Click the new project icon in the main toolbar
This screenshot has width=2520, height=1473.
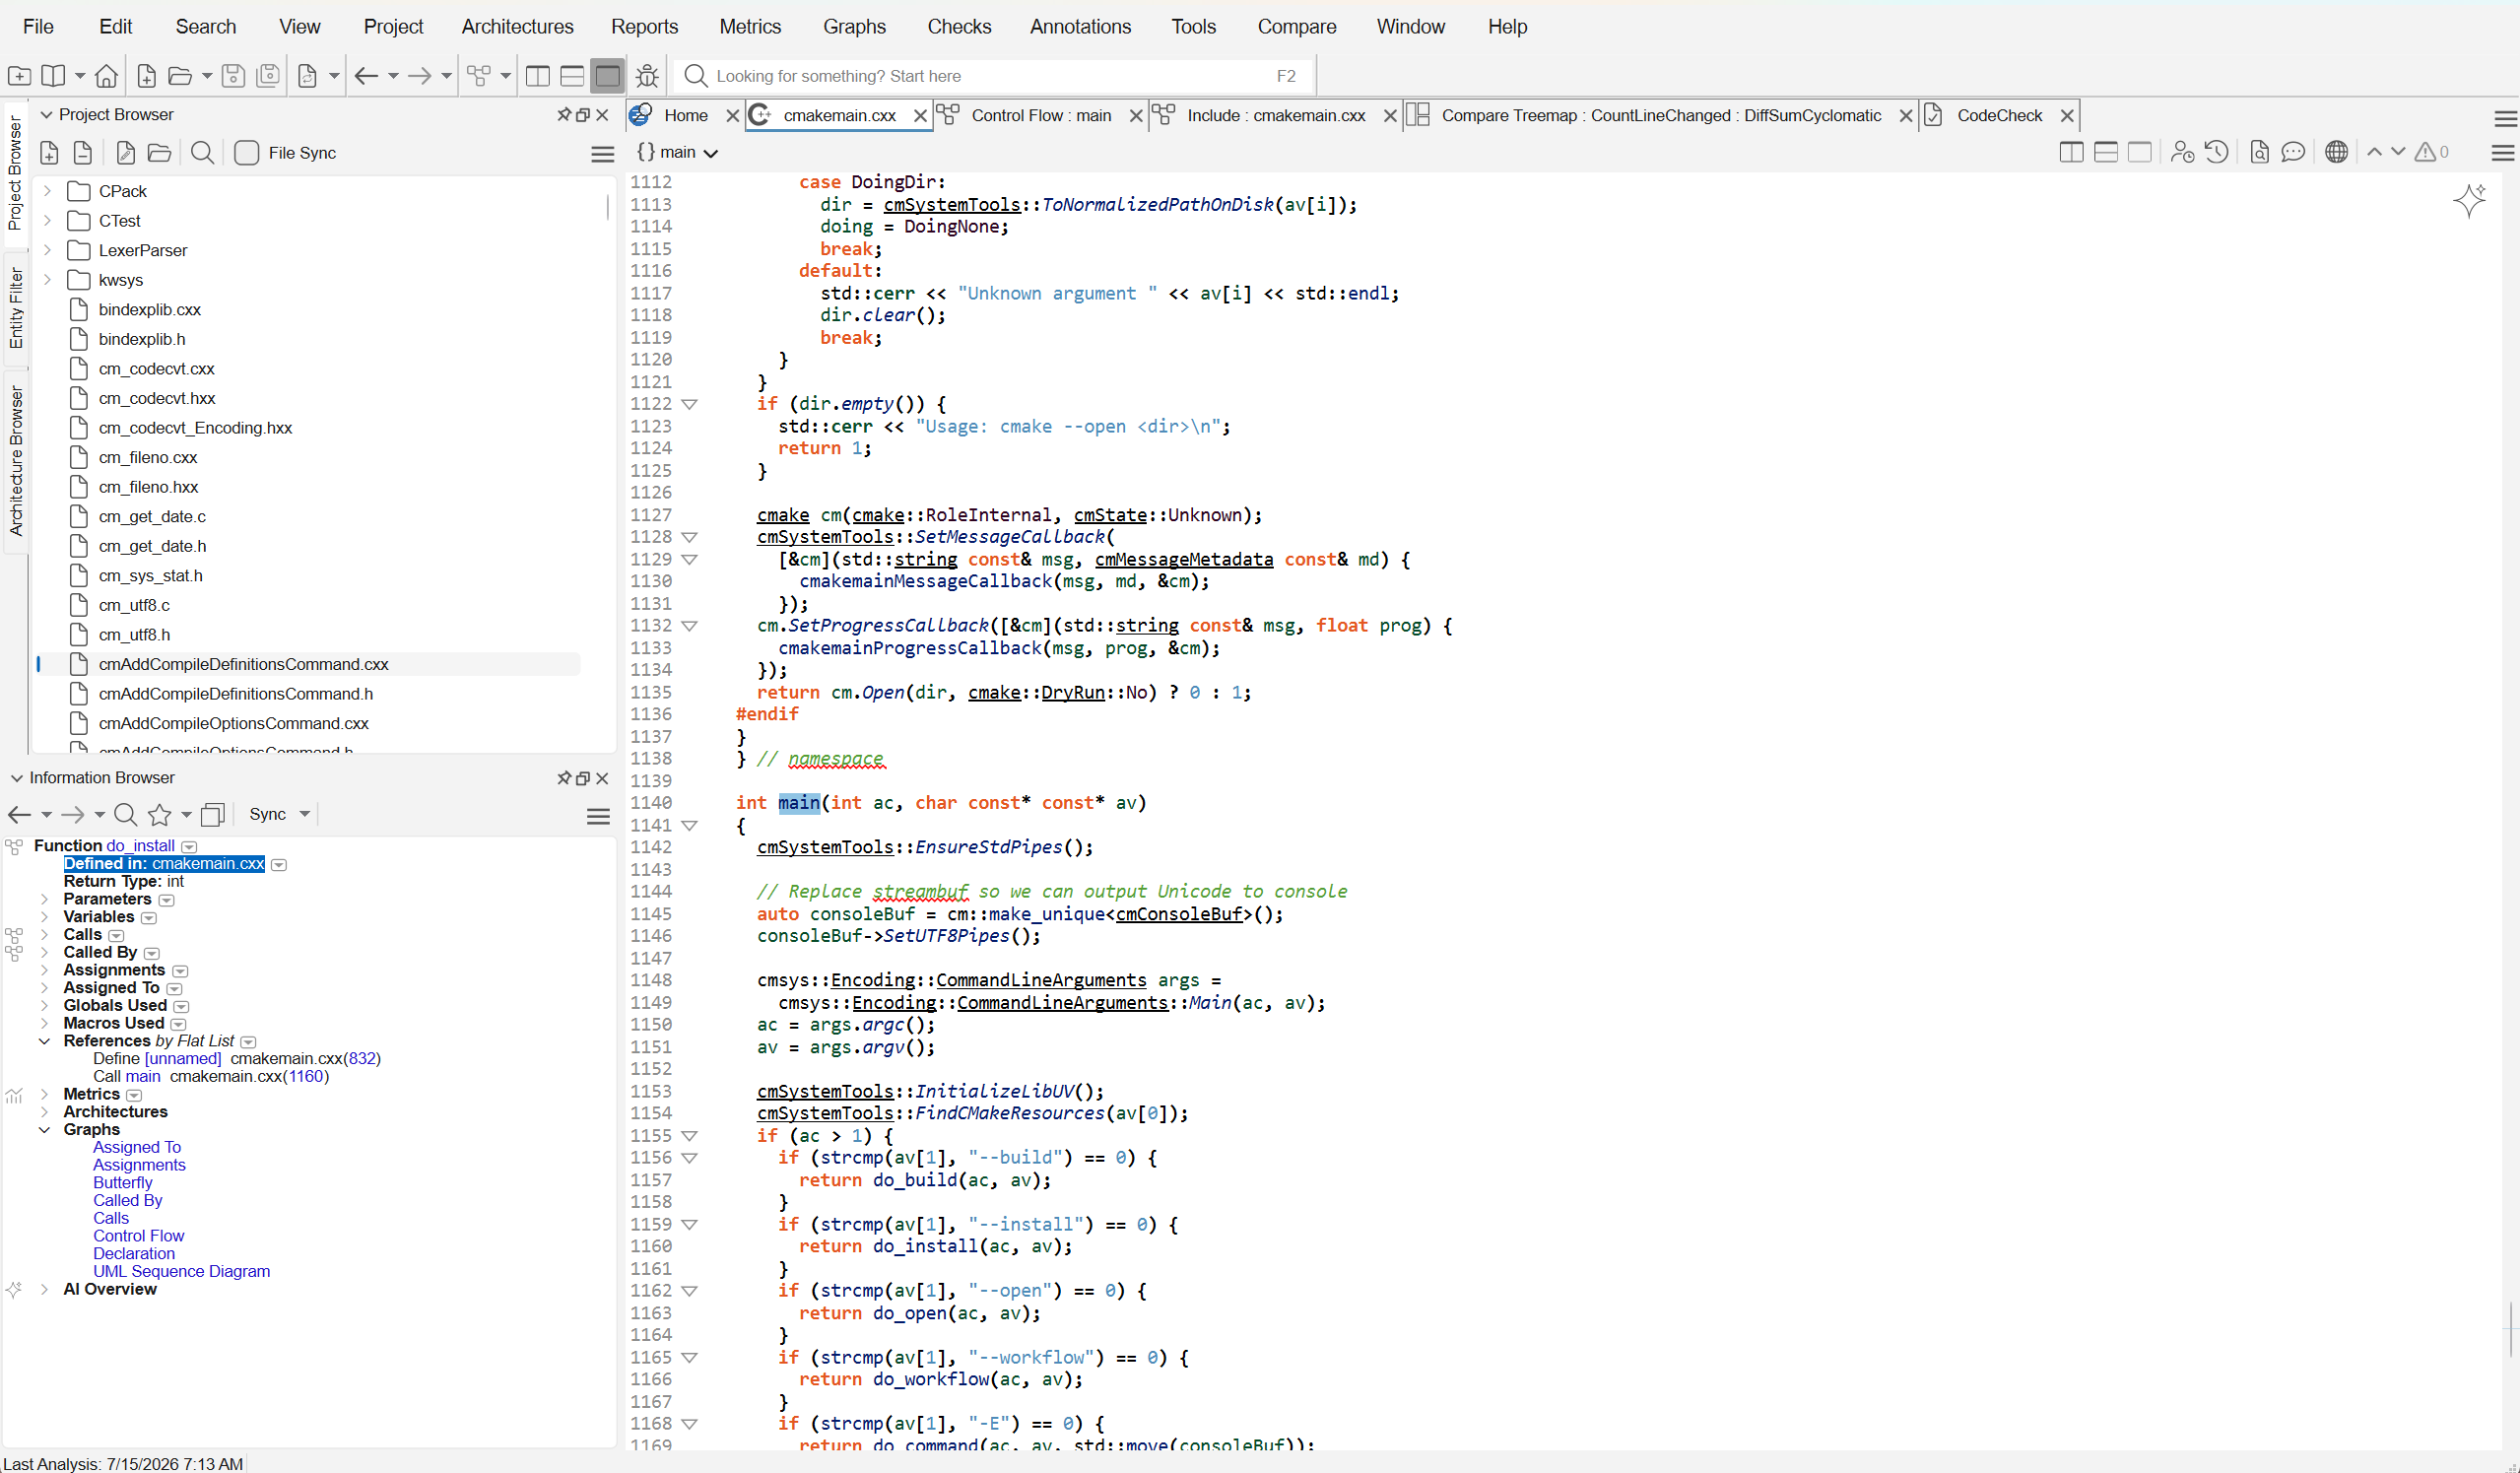pyautogui.click(x=19, y=76)
